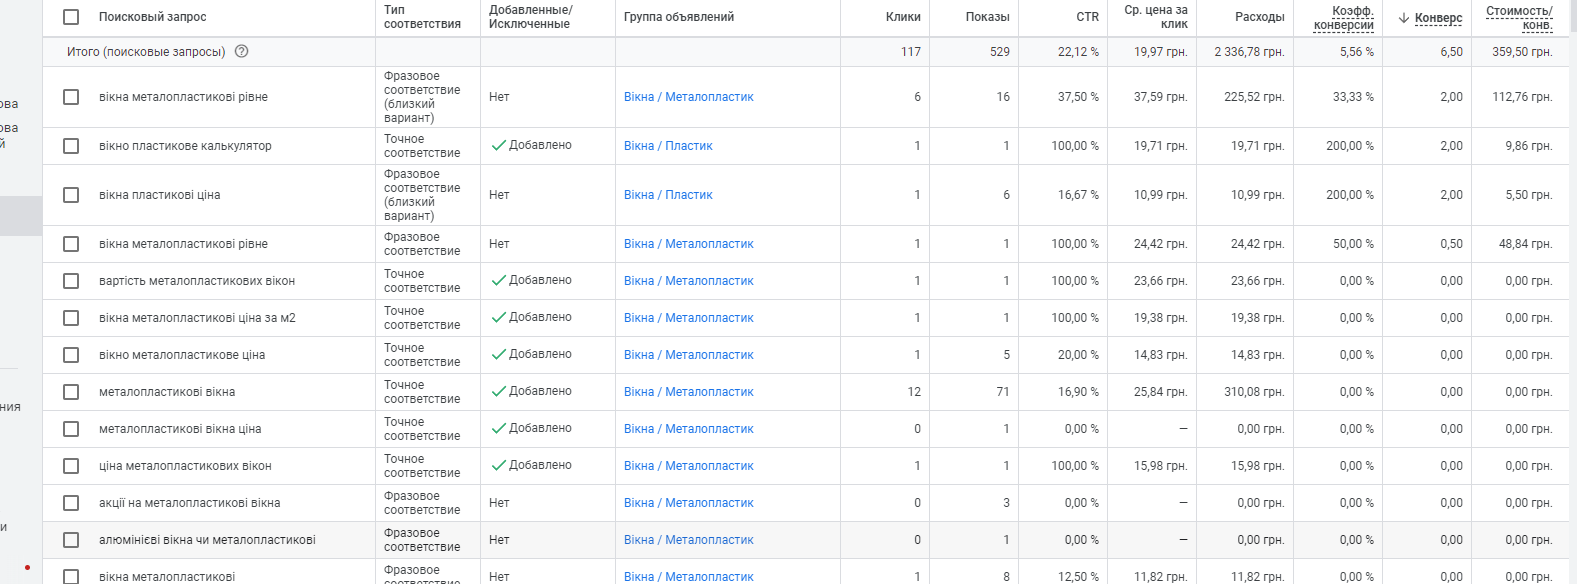Click the help icon beside Итого (поисковые запросы)
The image size is (1577, 584).
tap(241, 52)
